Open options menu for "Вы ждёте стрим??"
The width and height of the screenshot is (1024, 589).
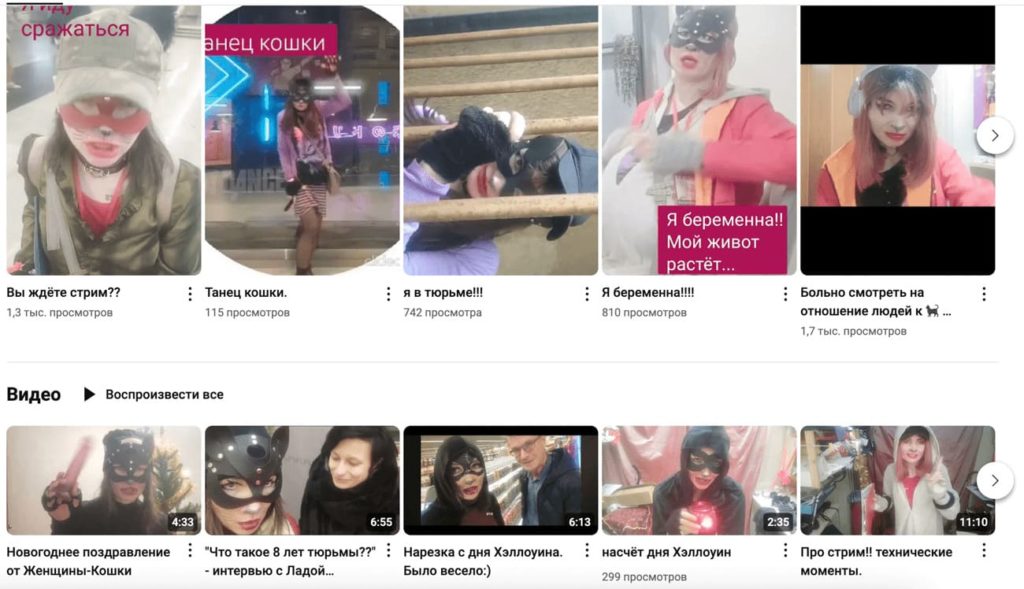pyautogui.click(x=190, y=294)
